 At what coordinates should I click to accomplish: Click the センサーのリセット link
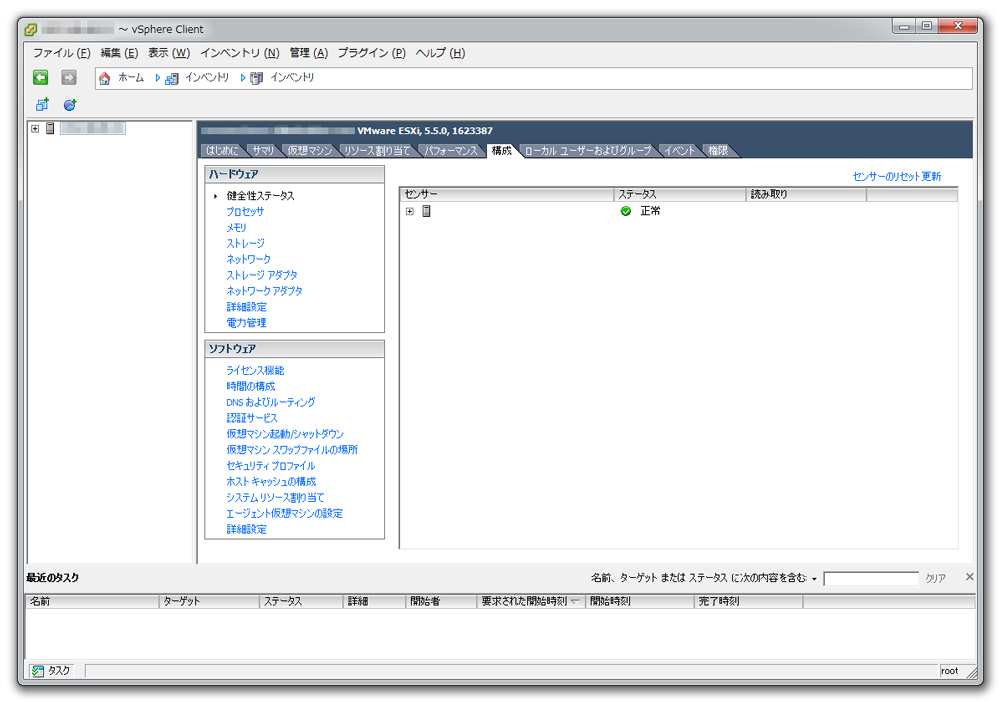point(886,177)
